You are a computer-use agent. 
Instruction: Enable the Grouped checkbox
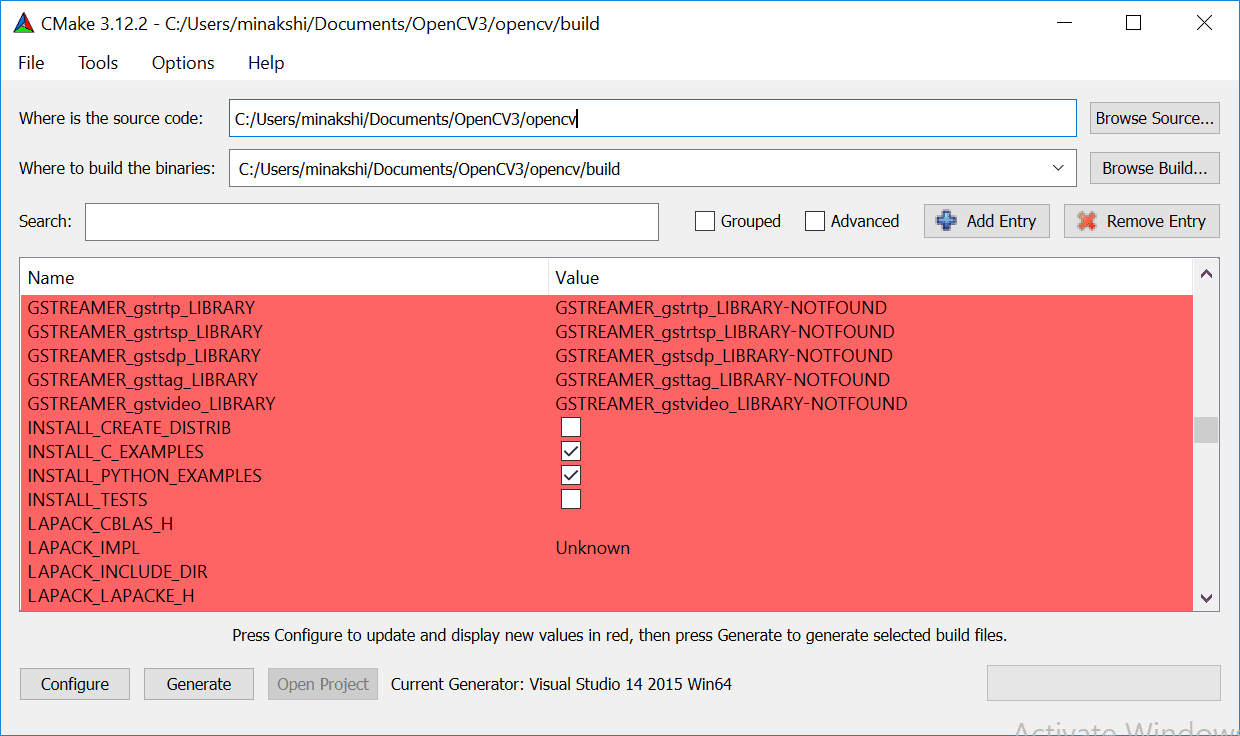(705, 221)
